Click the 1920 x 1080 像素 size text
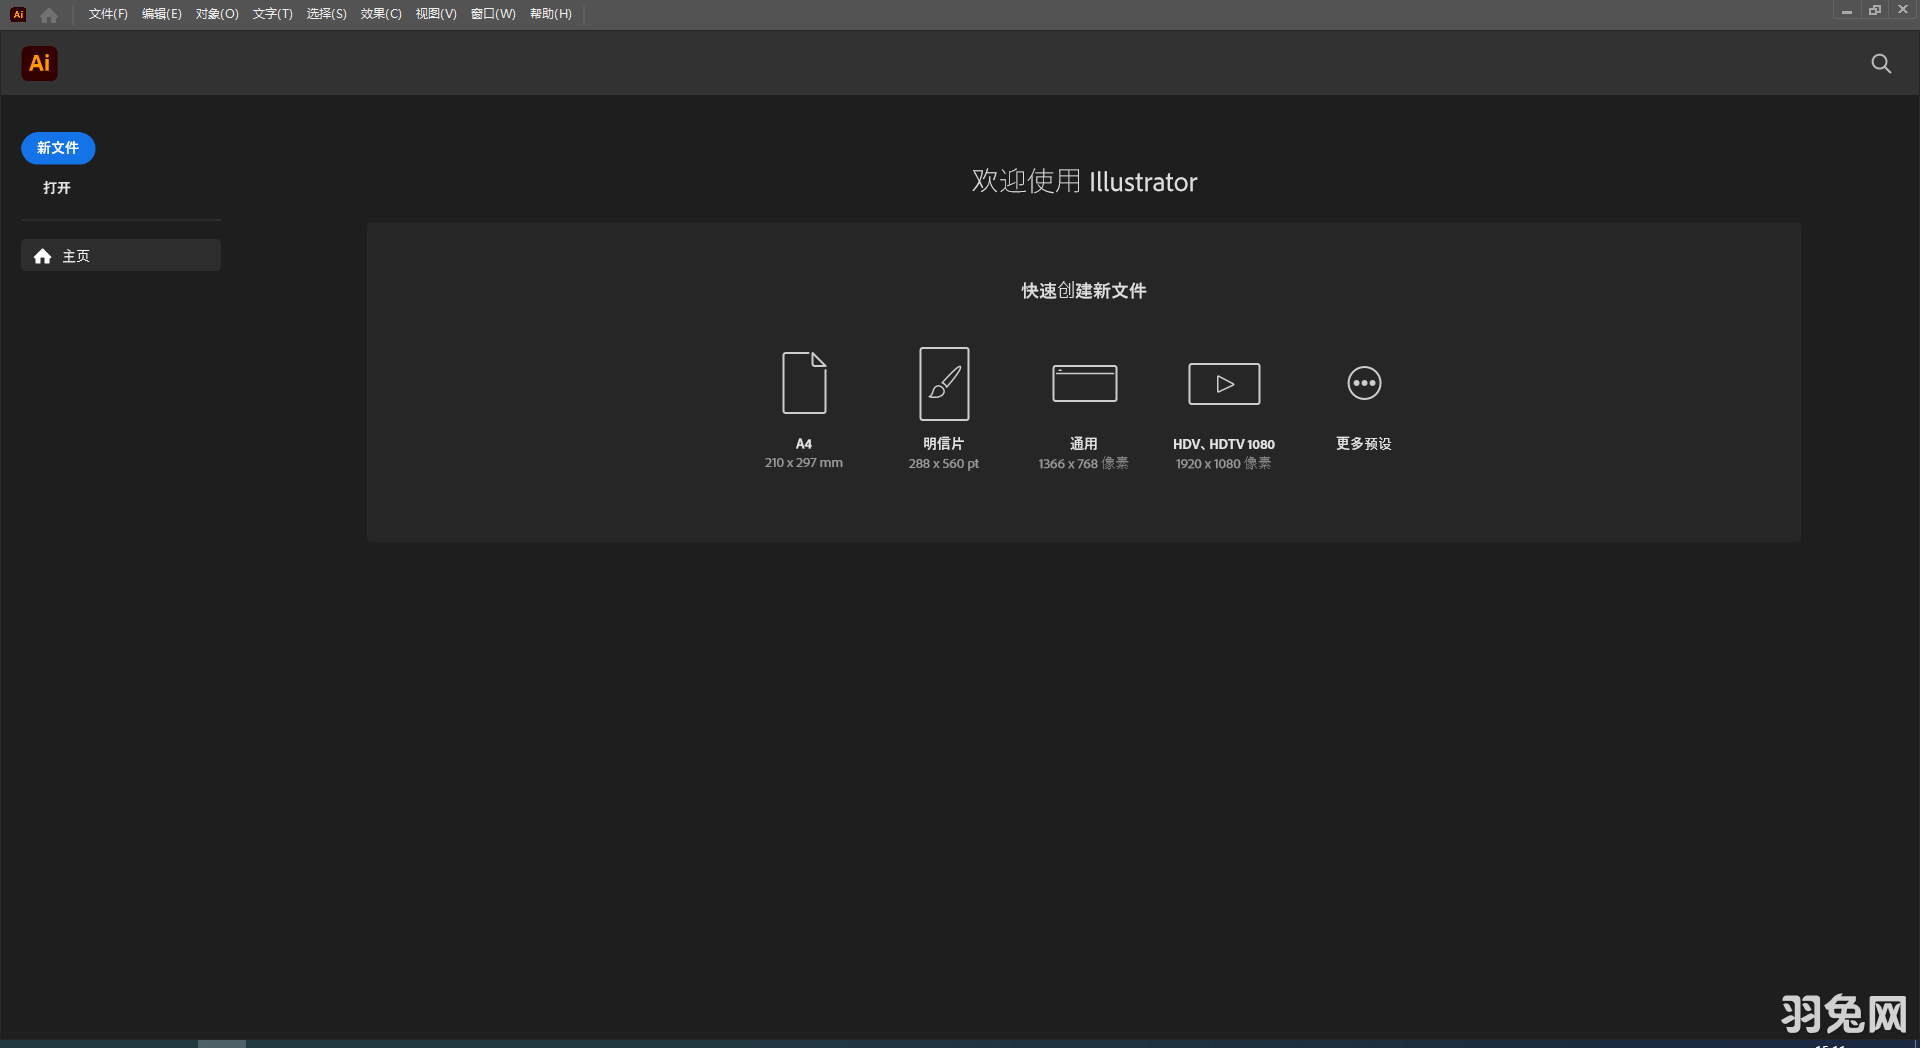The image size is (1920, 1048). [x=1224, y=464]
